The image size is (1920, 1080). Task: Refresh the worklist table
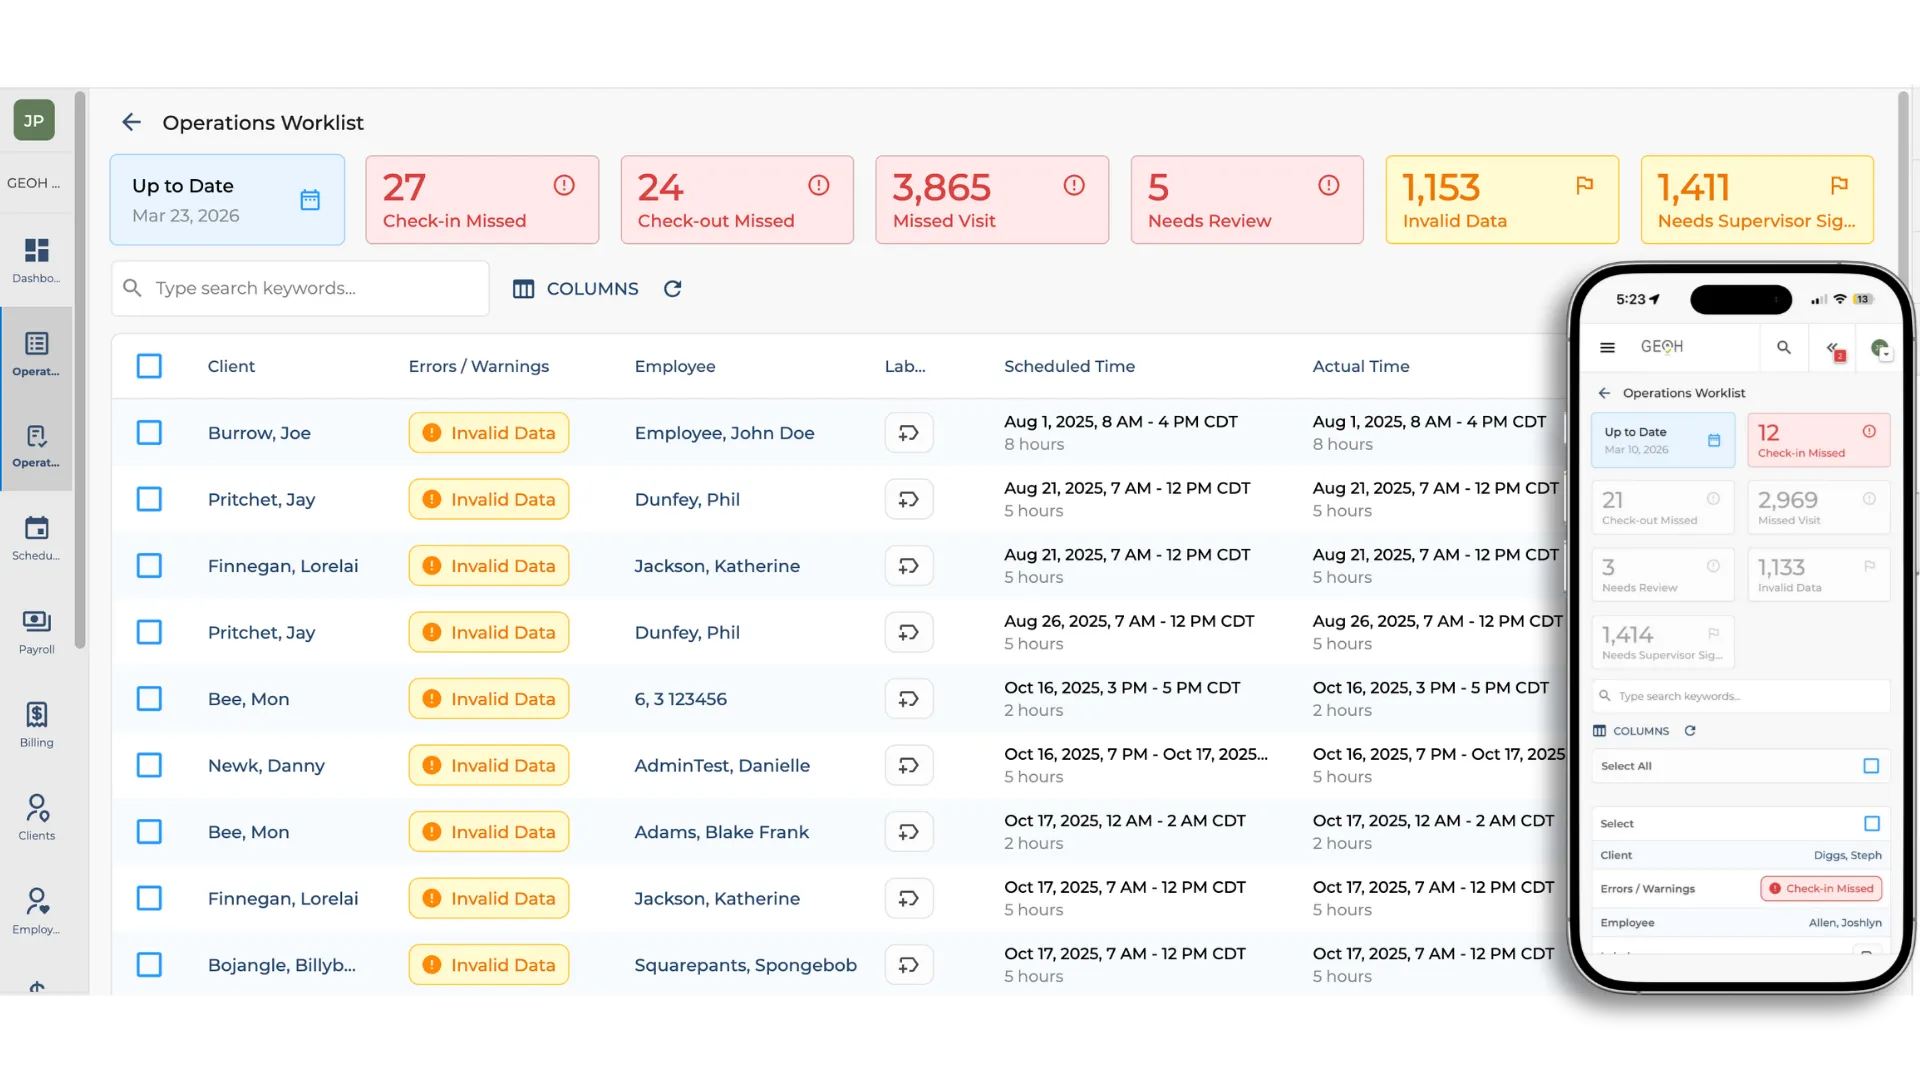[x=673, y=288]
